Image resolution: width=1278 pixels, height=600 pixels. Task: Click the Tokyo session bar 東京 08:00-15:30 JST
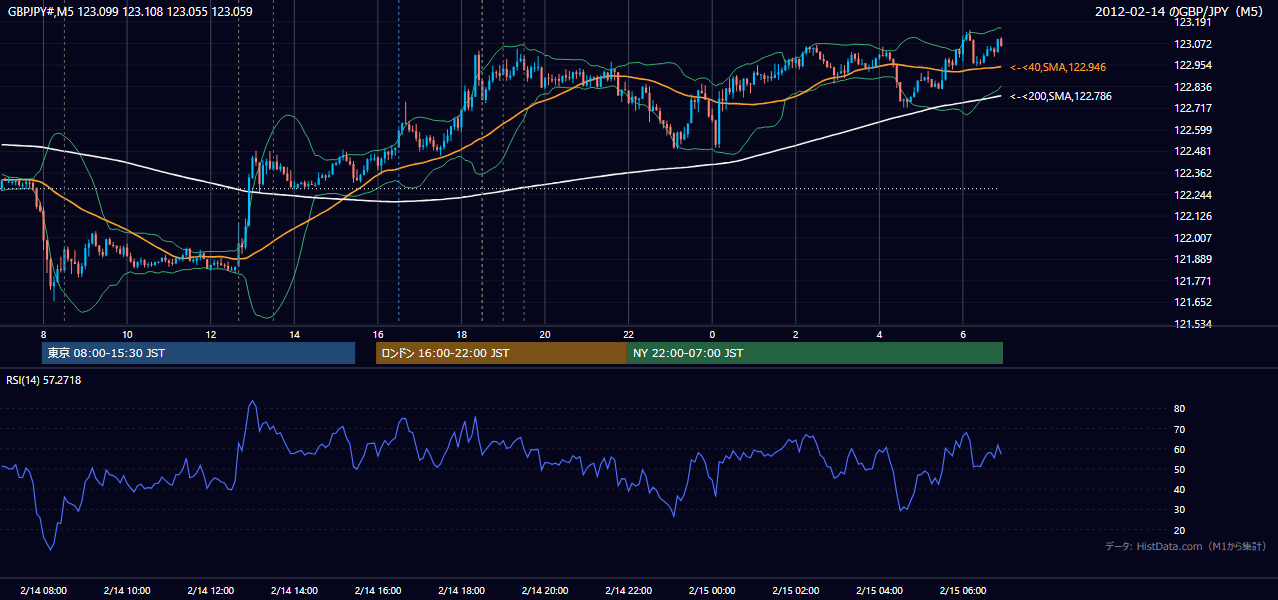pos(198,353)
